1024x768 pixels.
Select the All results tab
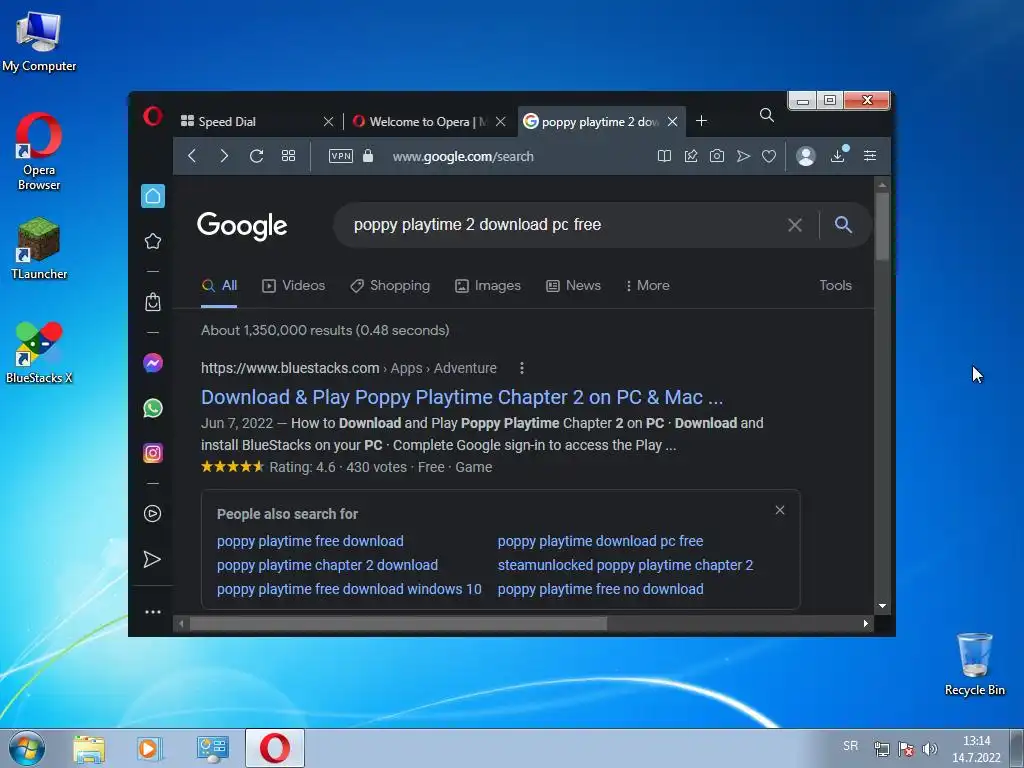(219, 285)
